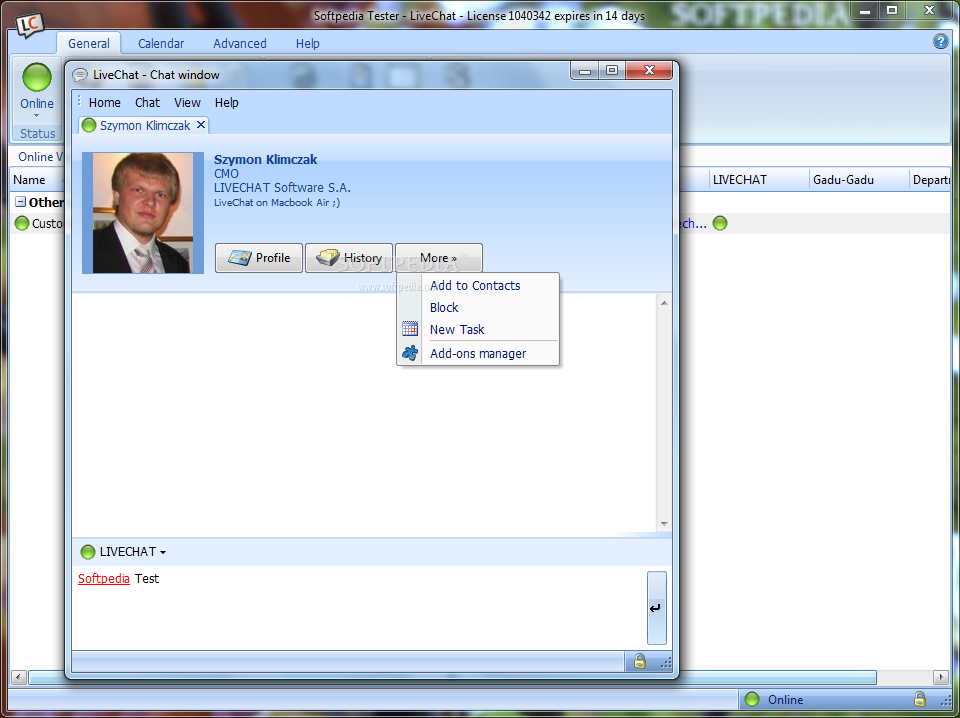Click the red Softpedia text in the message box
Screen dimensions: 960x718
(x=103, y=579)
